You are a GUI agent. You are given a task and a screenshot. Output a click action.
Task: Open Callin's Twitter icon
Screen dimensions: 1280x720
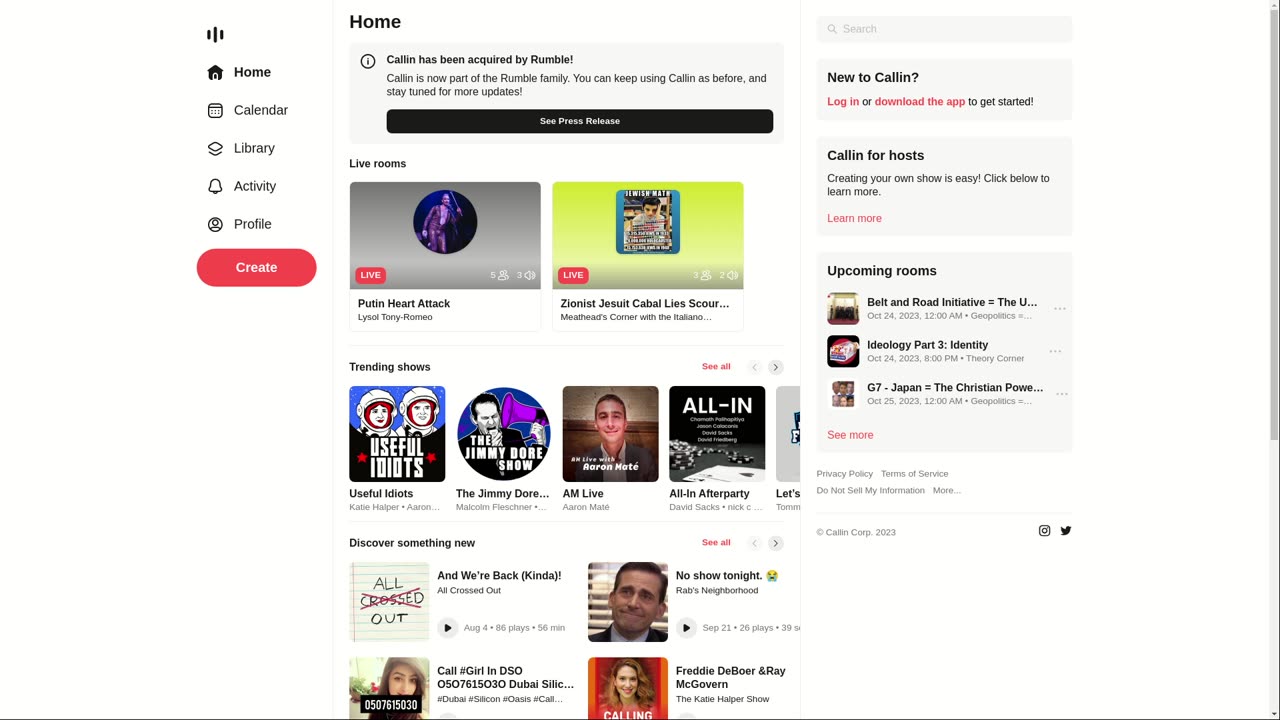tap(1066, 531)
